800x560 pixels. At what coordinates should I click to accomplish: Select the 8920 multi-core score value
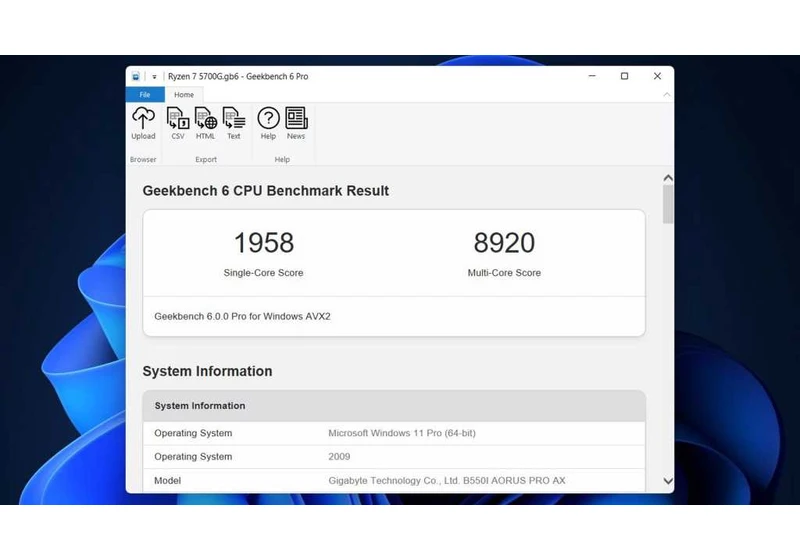pos(504,243)
